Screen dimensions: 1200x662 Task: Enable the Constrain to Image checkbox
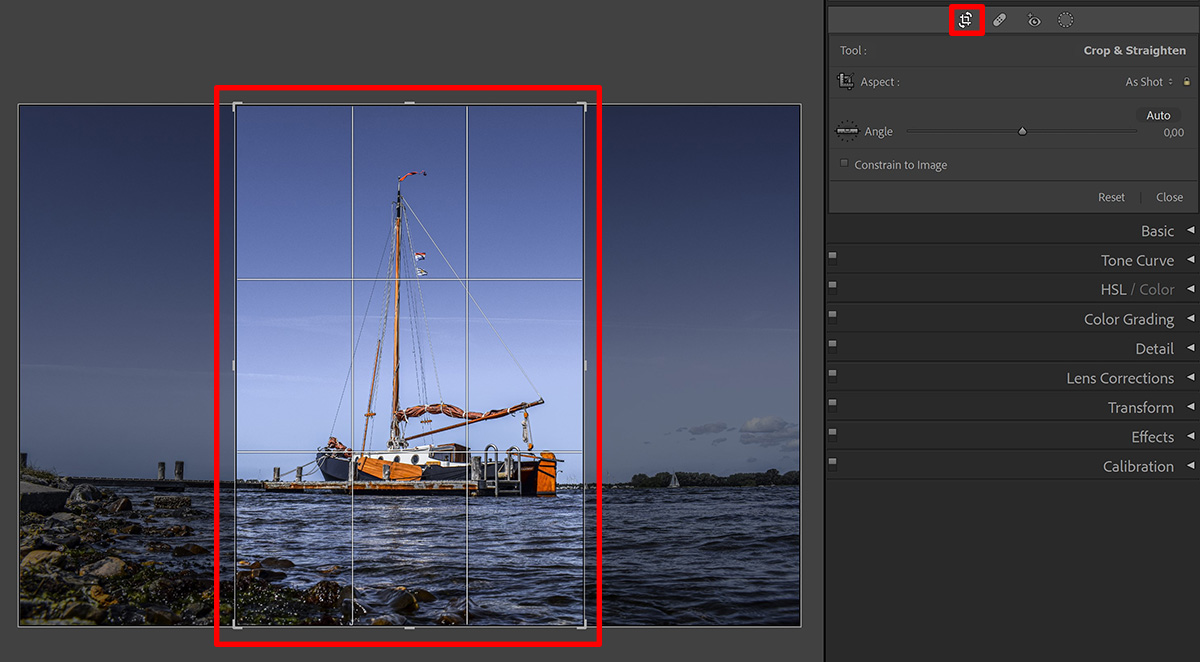tap(842, 164)
